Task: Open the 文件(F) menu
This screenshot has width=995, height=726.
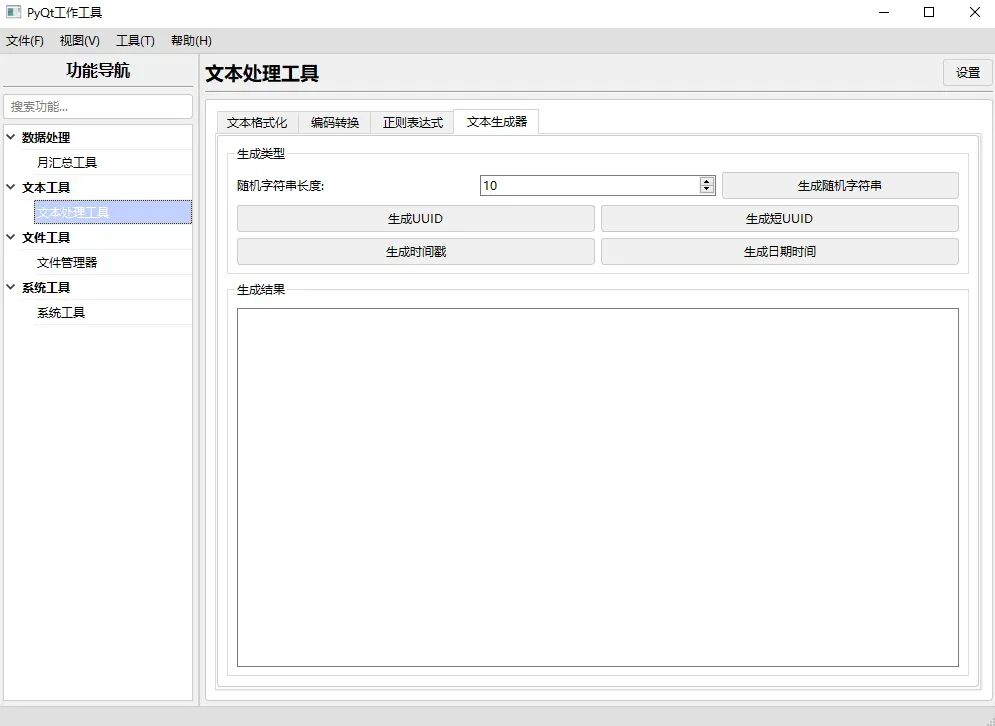Action: coord(25,41)
